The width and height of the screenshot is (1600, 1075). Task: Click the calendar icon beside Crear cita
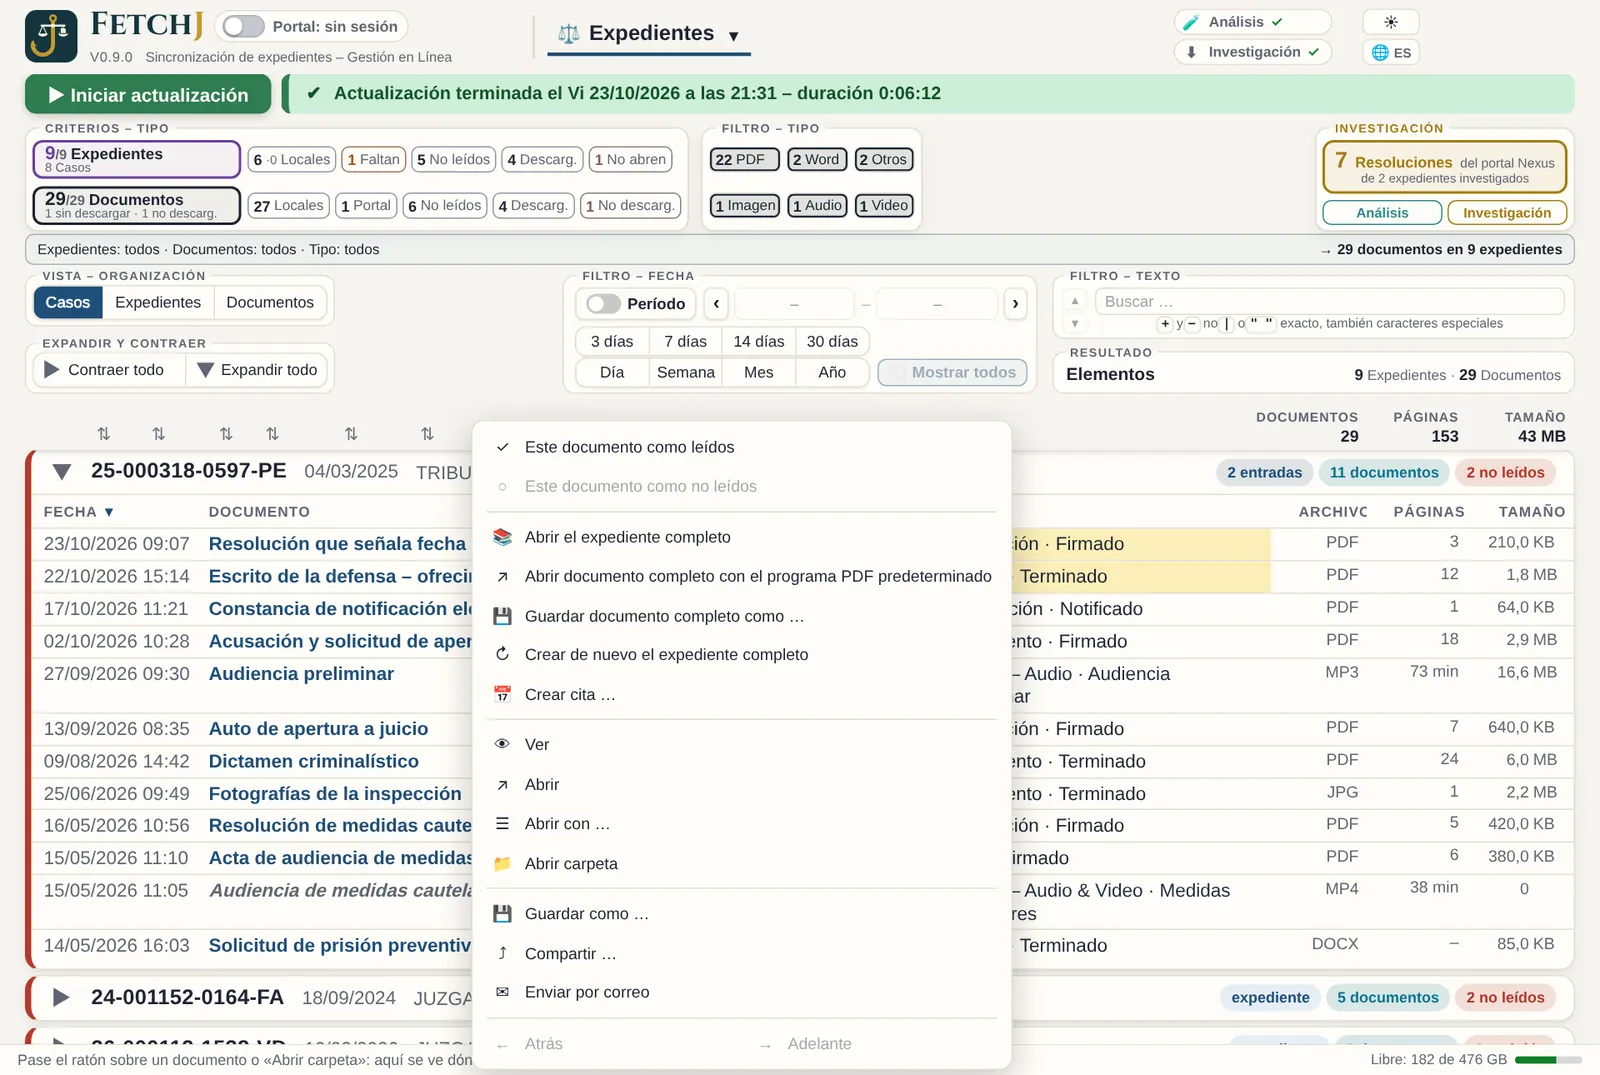point(503,694)
